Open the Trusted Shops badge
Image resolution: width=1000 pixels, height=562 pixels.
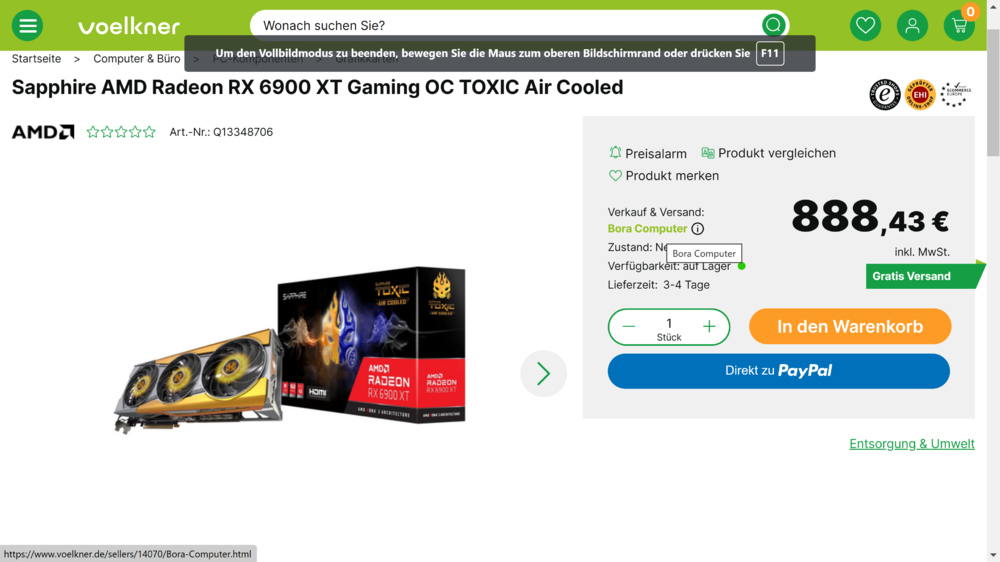tap(885, 94)
